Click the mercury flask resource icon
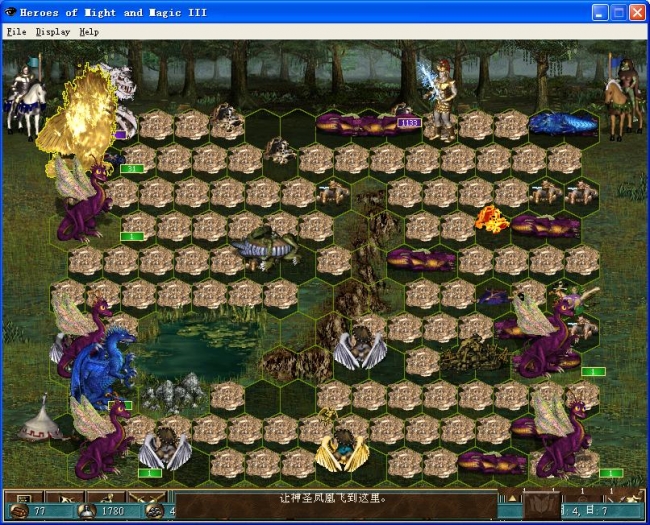The height and width of the screenshot is (525, 650). pyautogui.click(x=87, y=511)
